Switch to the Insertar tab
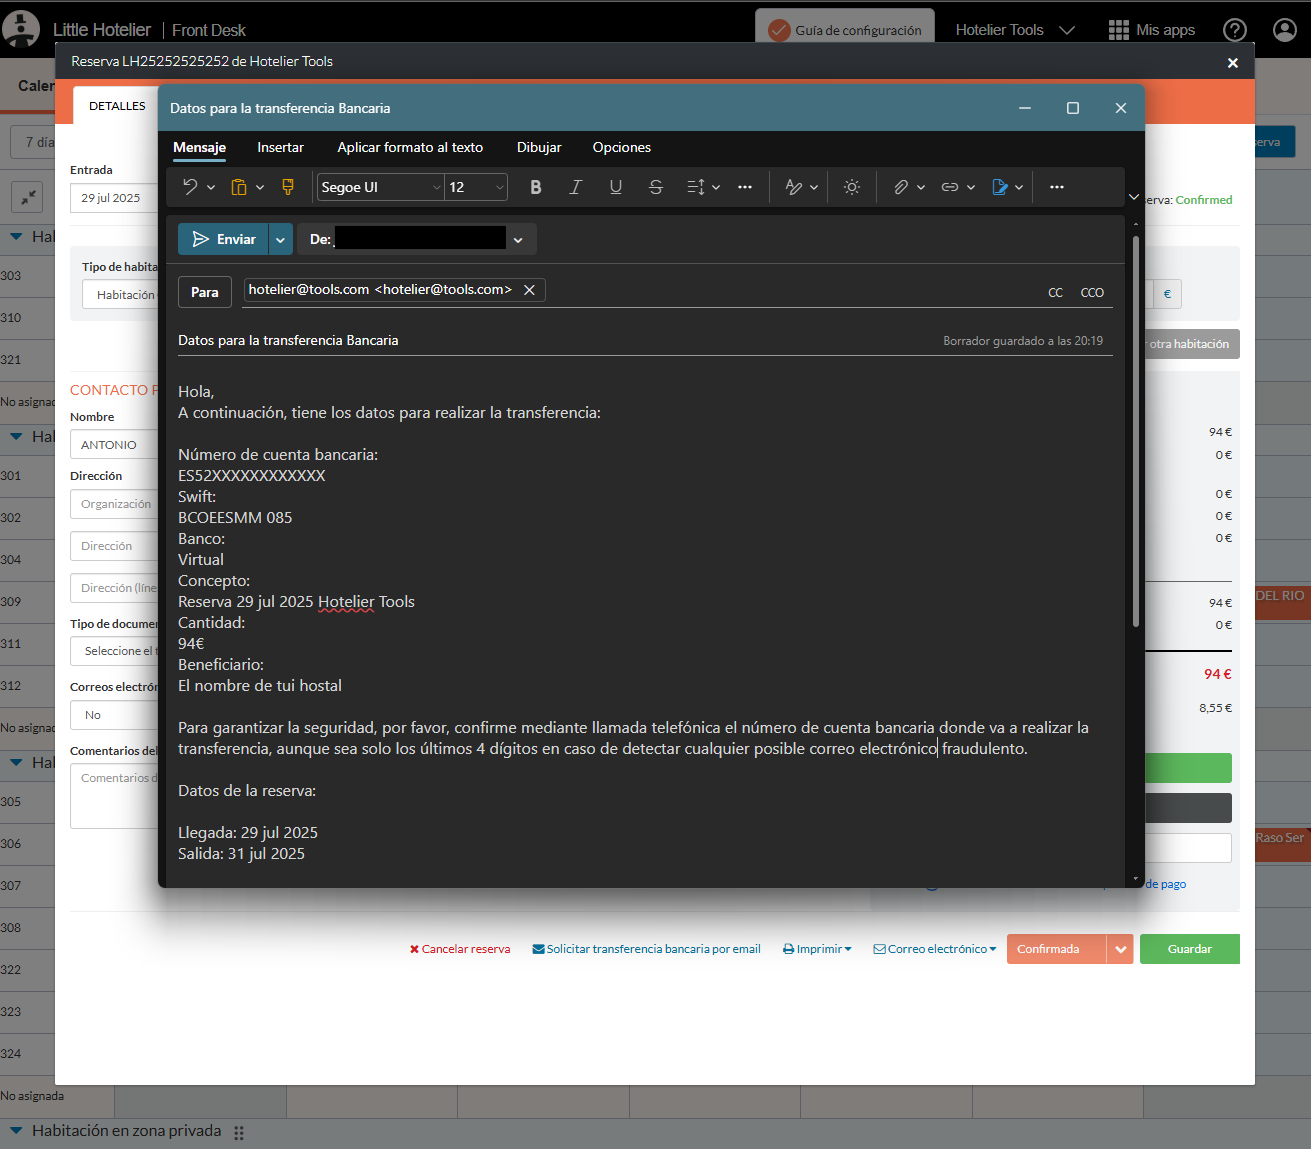 (x=280, y=147)
